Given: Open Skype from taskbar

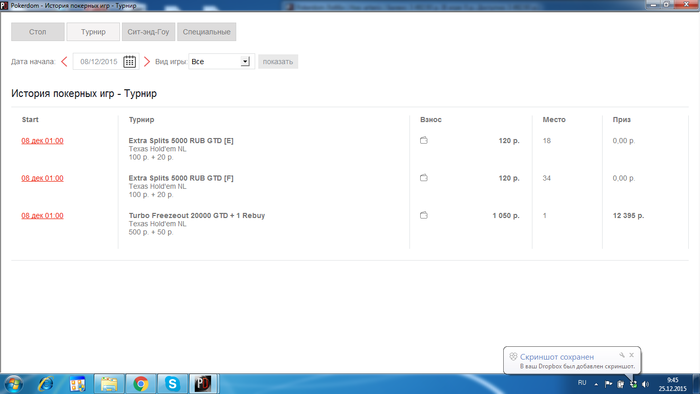Looking at the screenshot, I should (172, 384).
